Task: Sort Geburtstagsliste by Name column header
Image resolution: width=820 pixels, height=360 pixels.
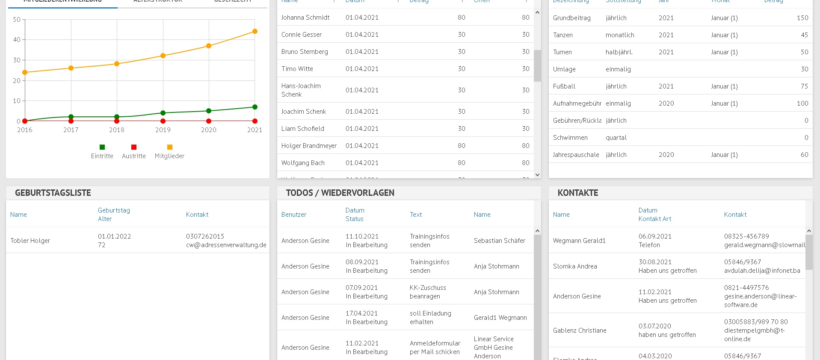Action: [x=18, y=215]
